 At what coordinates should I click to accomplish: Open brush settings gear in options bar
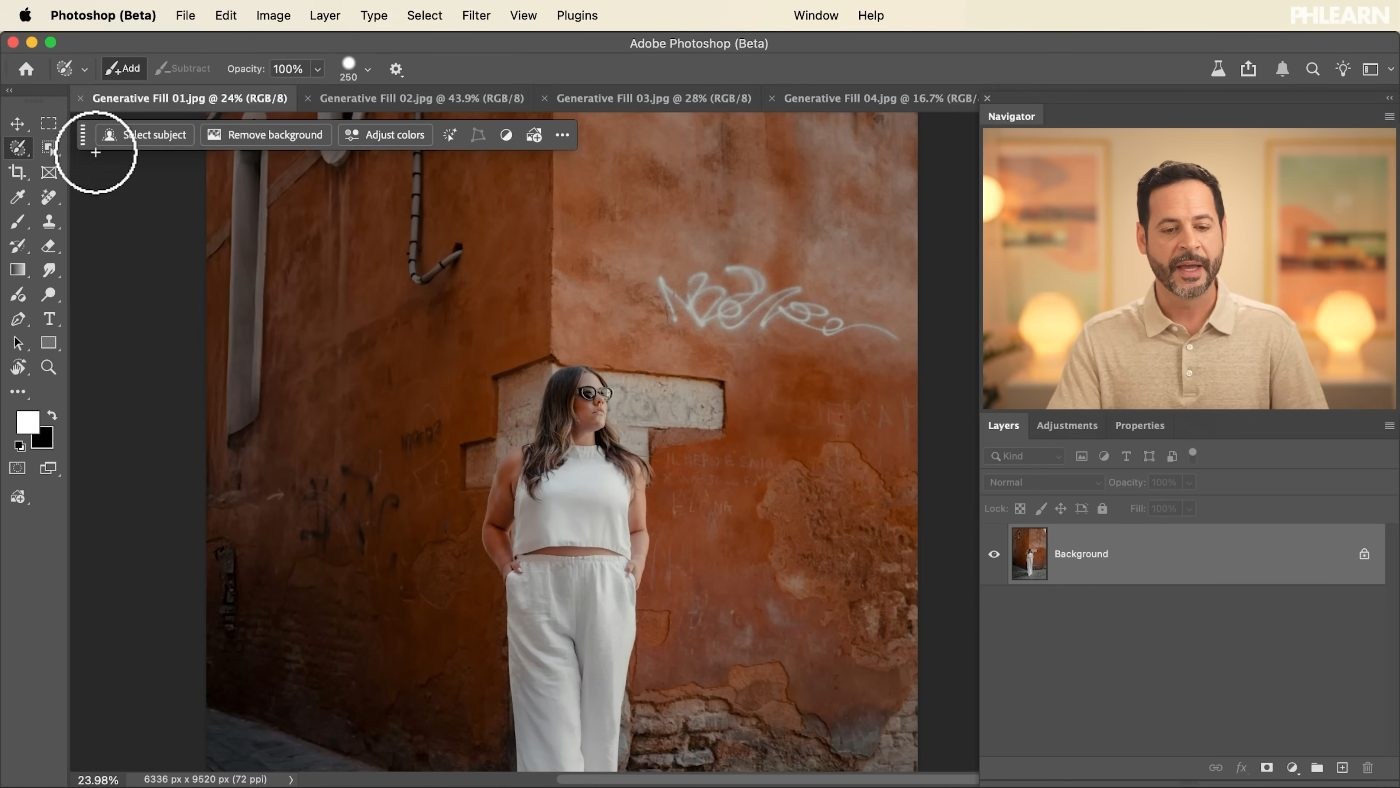pyautogui.click(x=396, y=69)
